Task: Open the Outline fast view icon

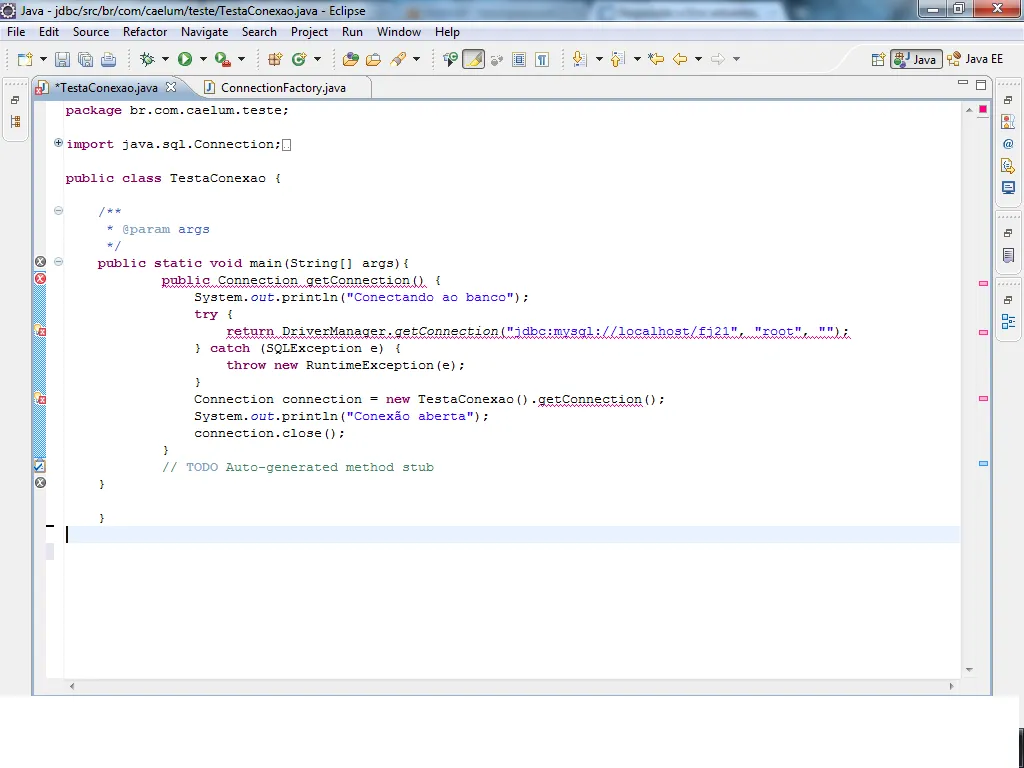Action: [1008, 322]
